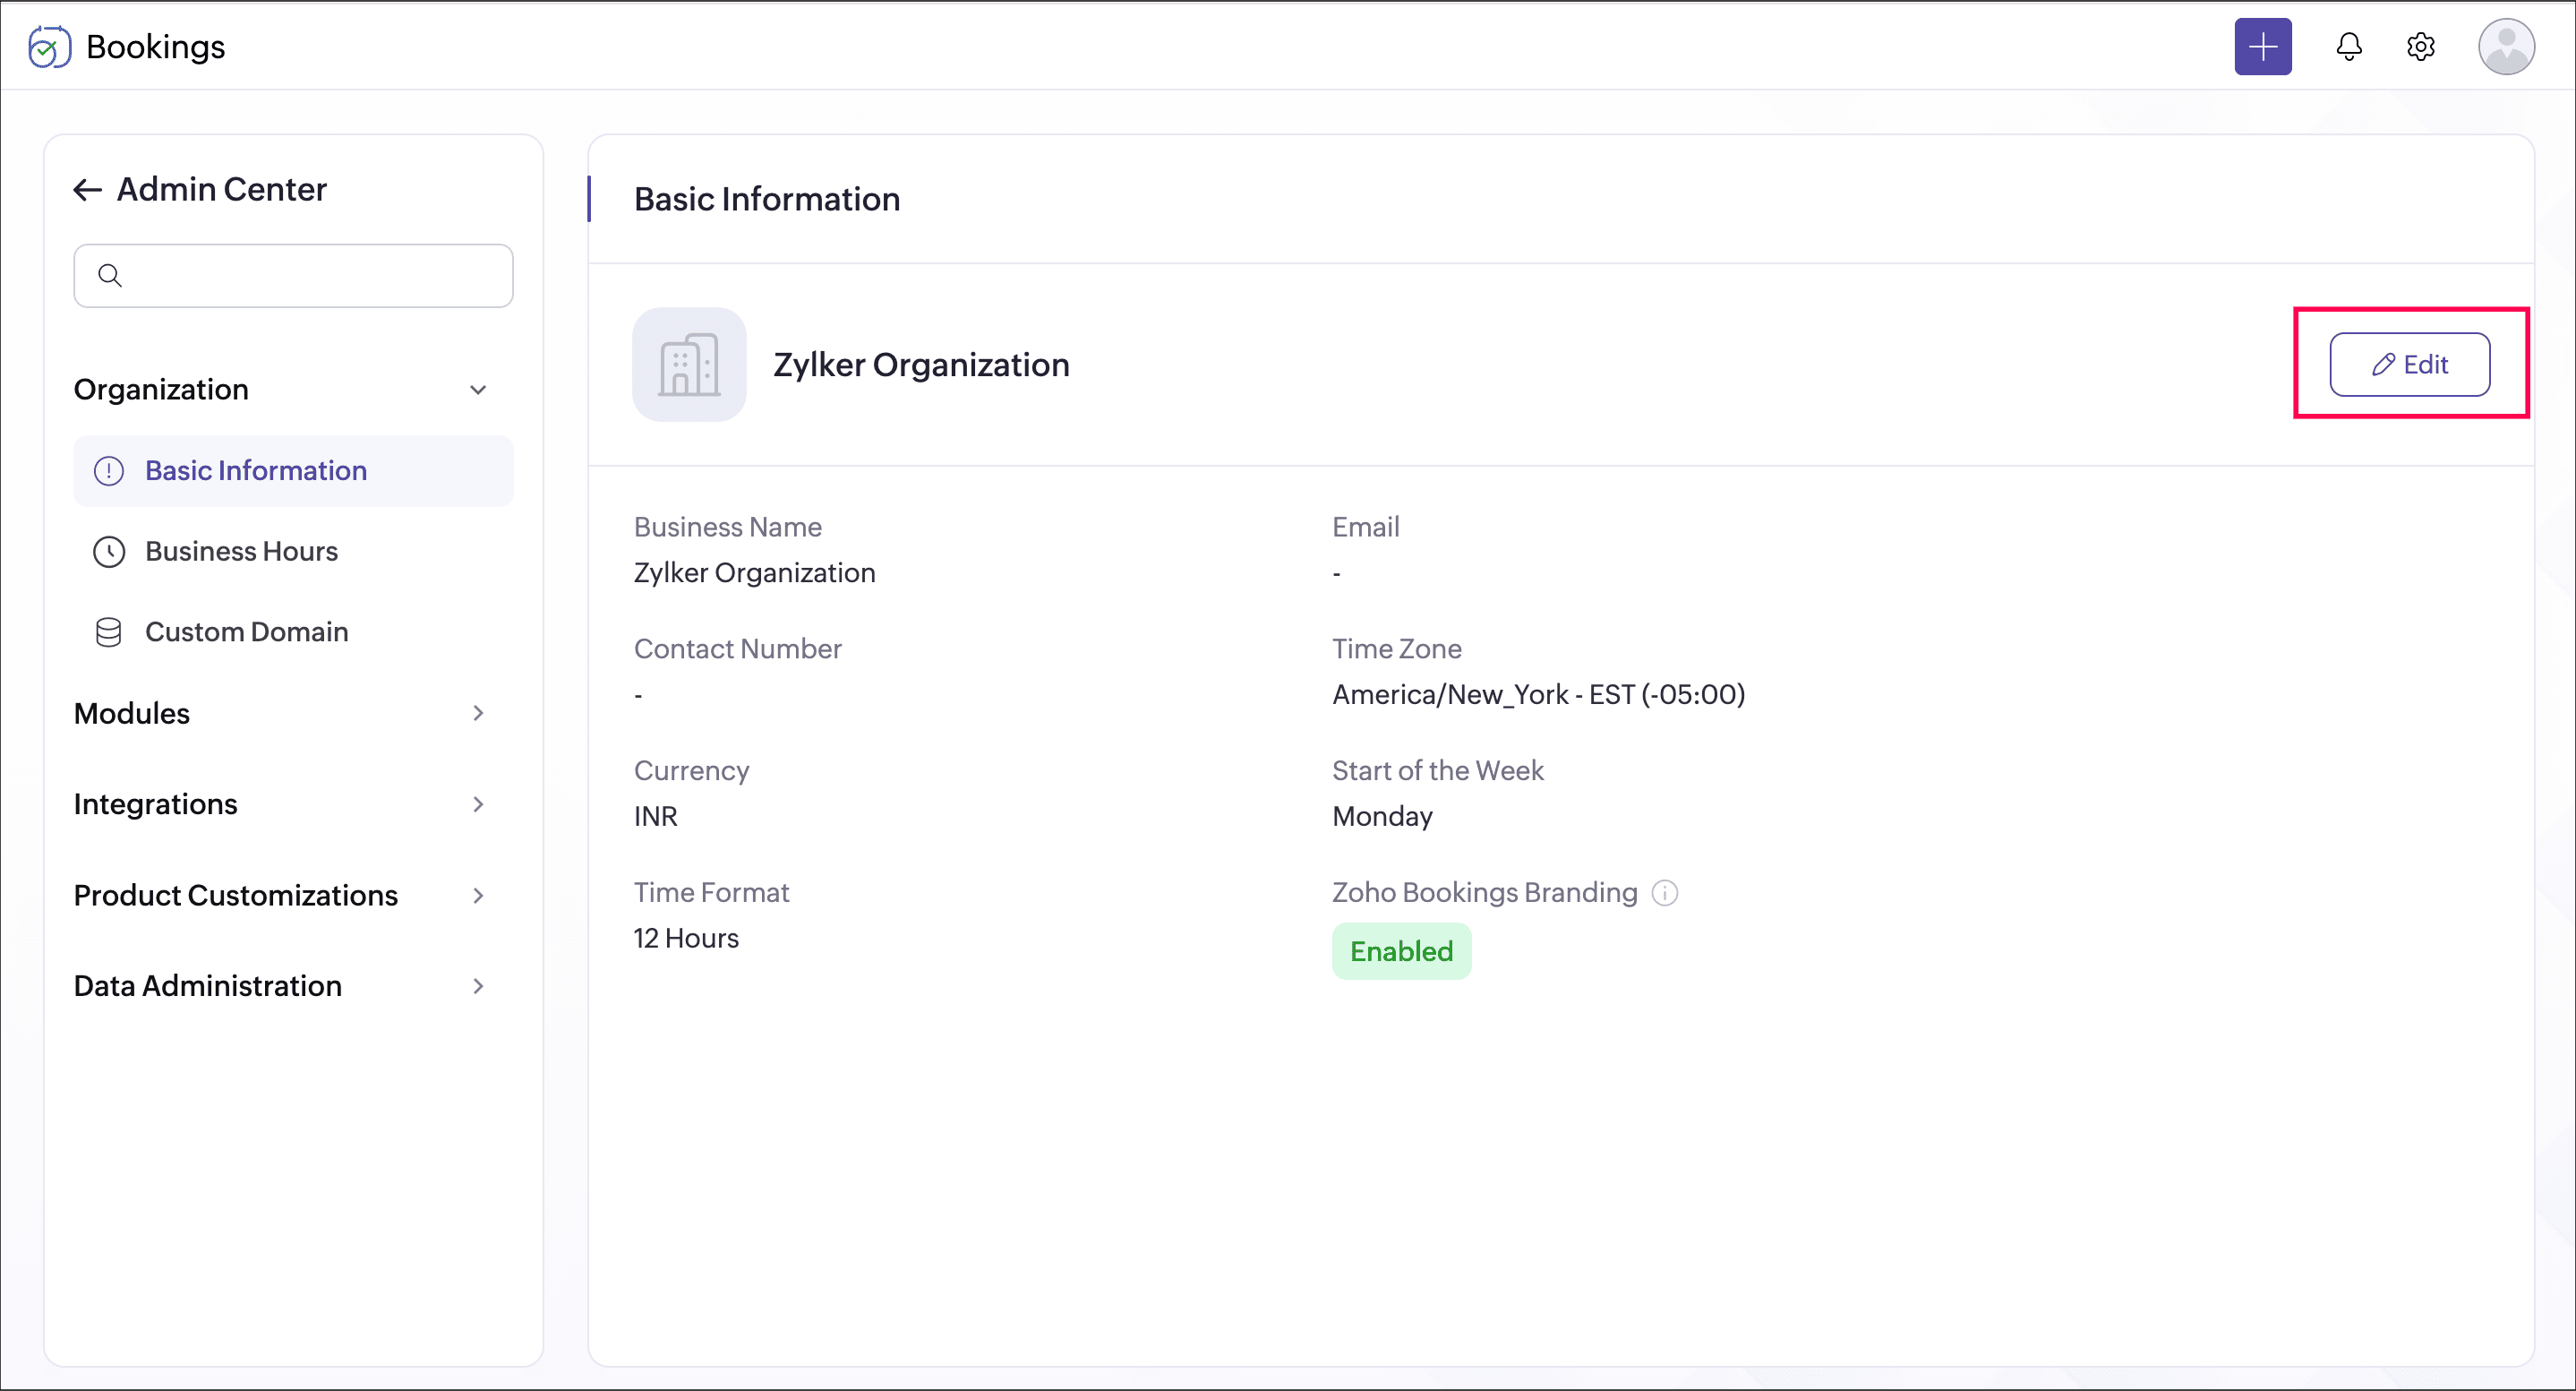Click the organization building logo
The width and height of the screenshot is (2576, 1391).
tap(689, 364)
